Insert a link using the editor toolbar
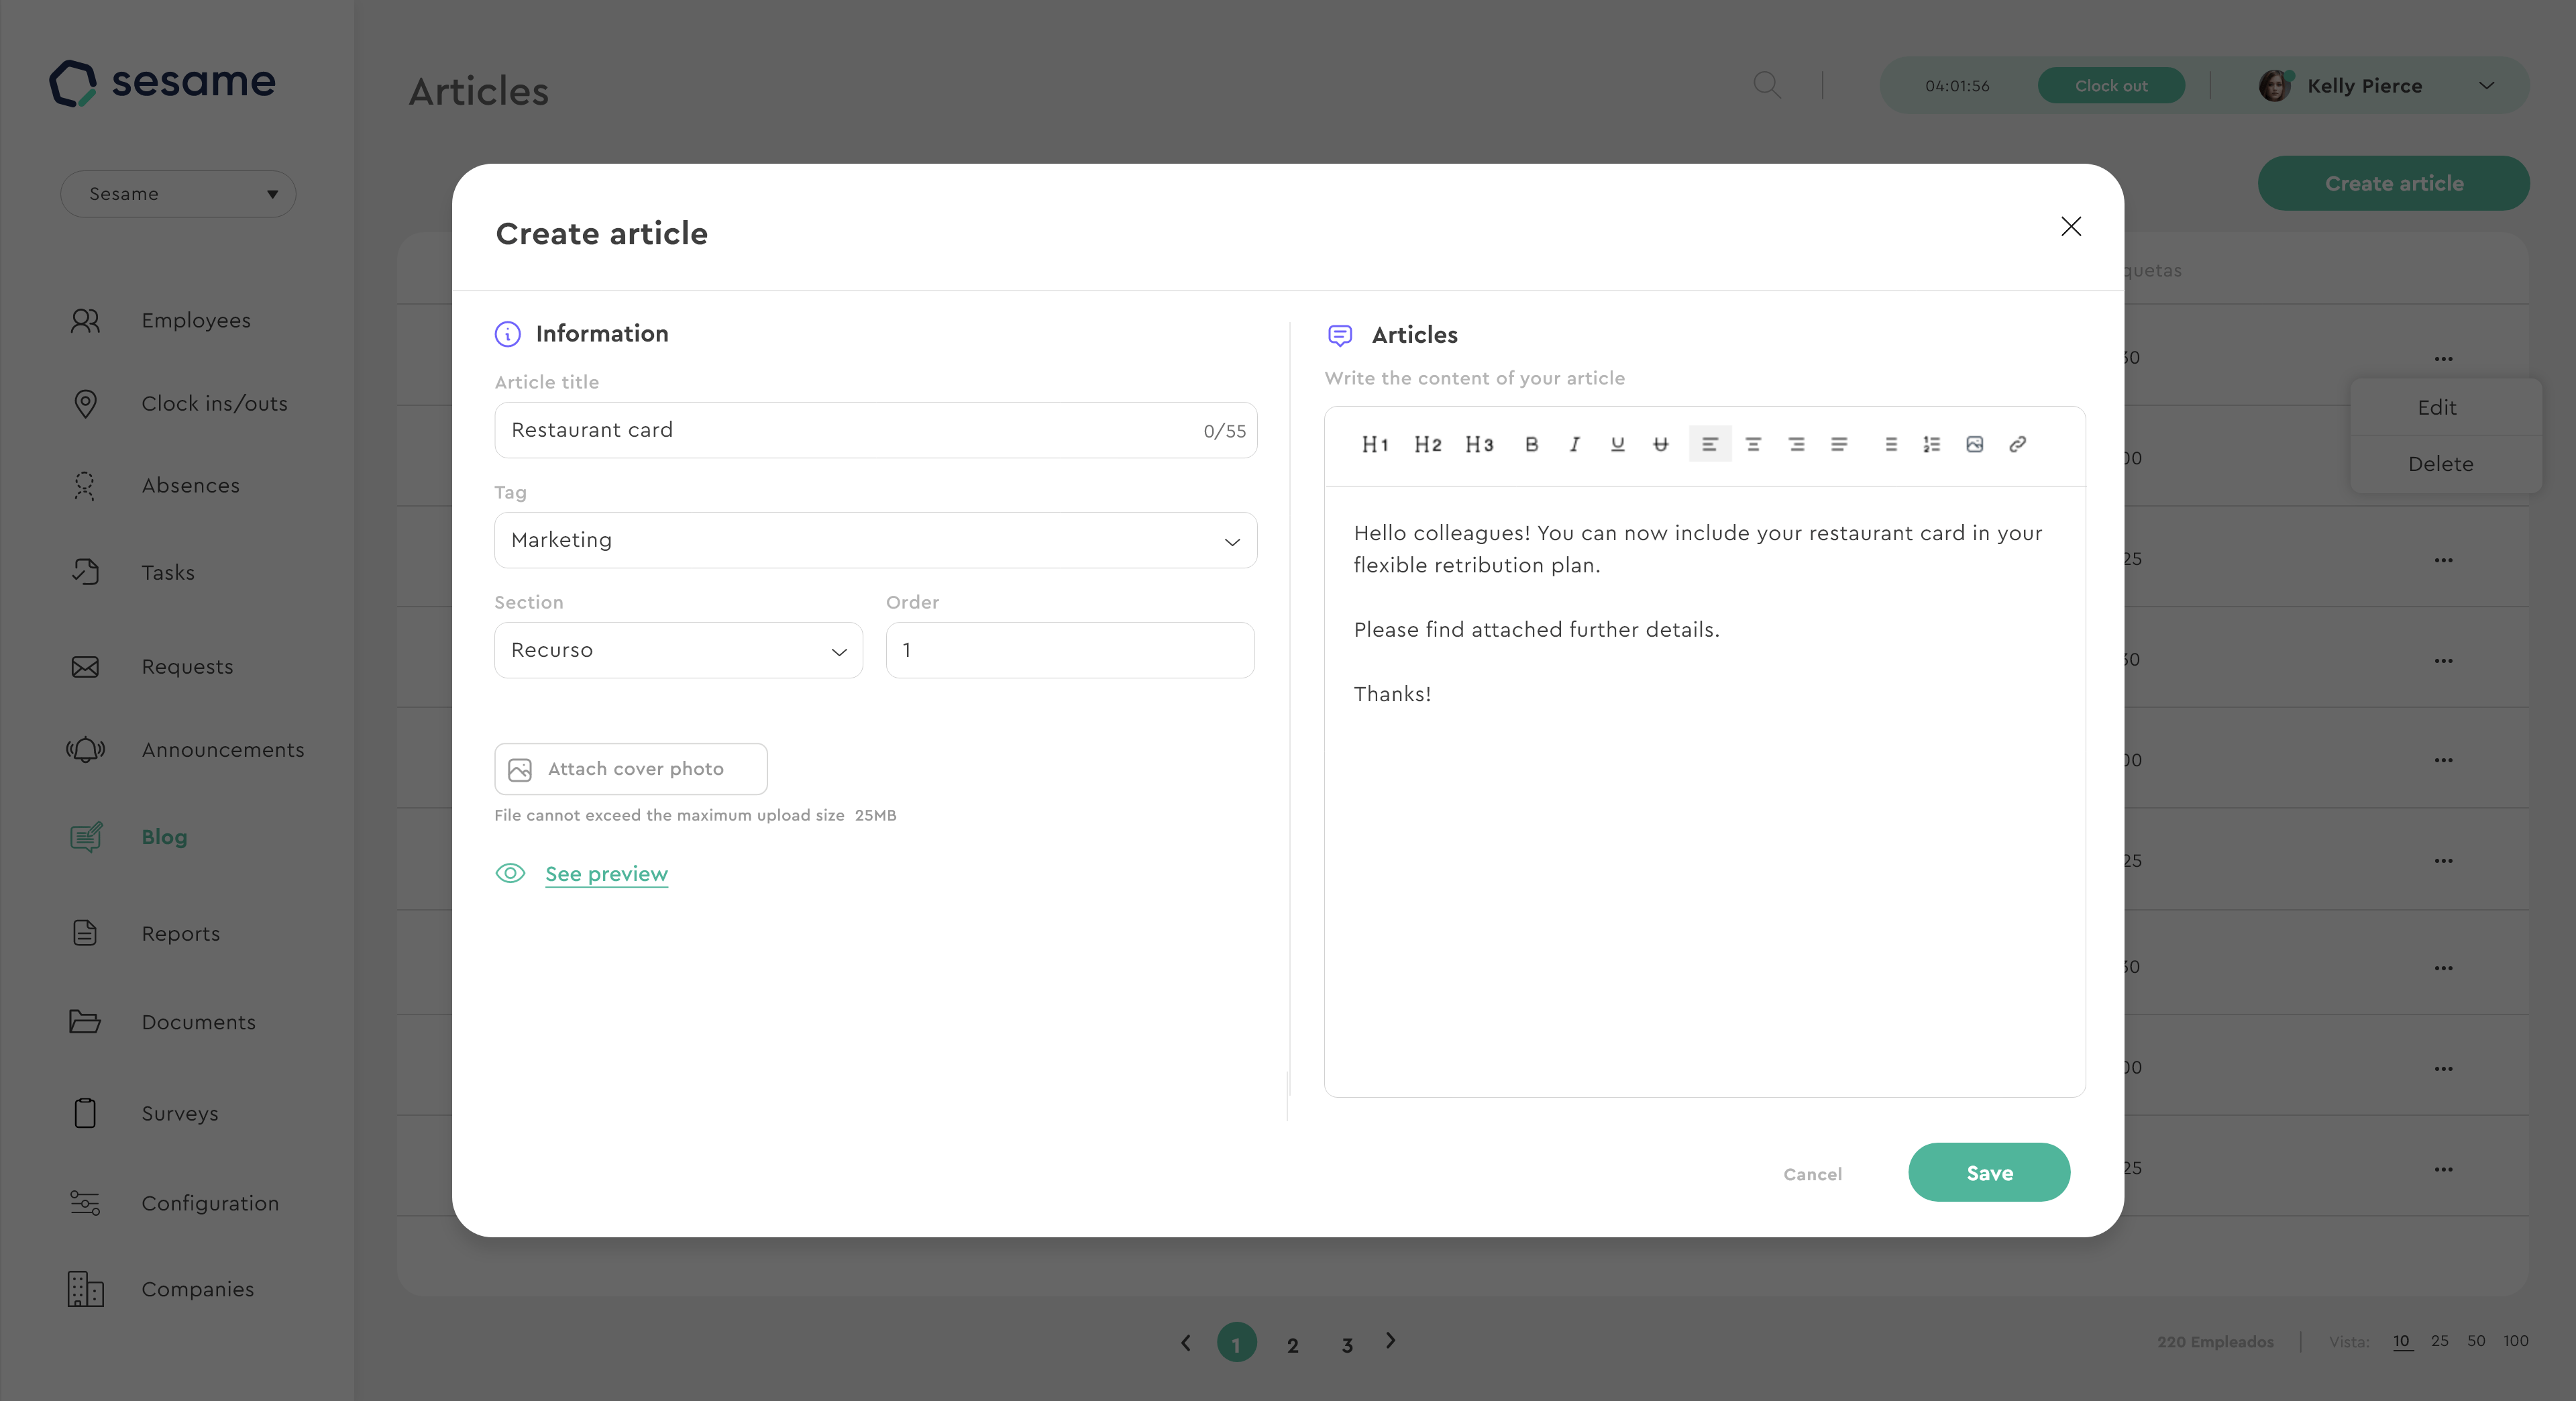 (2017, 444)
